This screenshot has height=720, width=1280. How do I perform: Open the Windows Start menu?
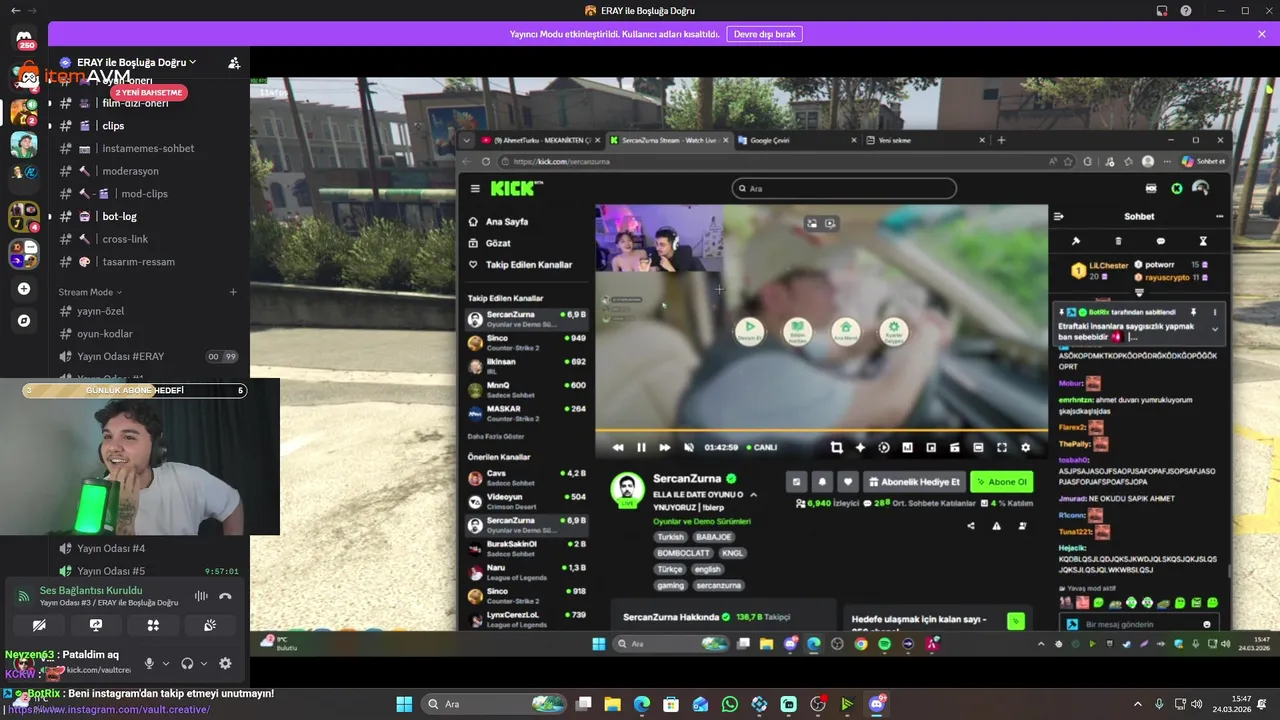[x=404, y=704]
